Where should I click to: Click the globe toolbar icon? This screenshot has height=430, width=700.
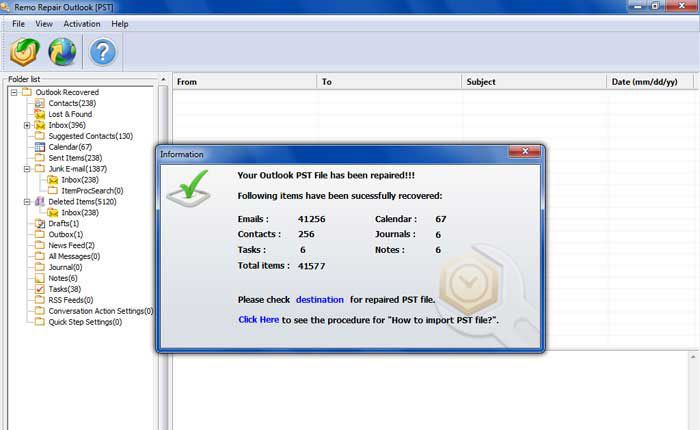pyautogui.click(x=62, y=52)
